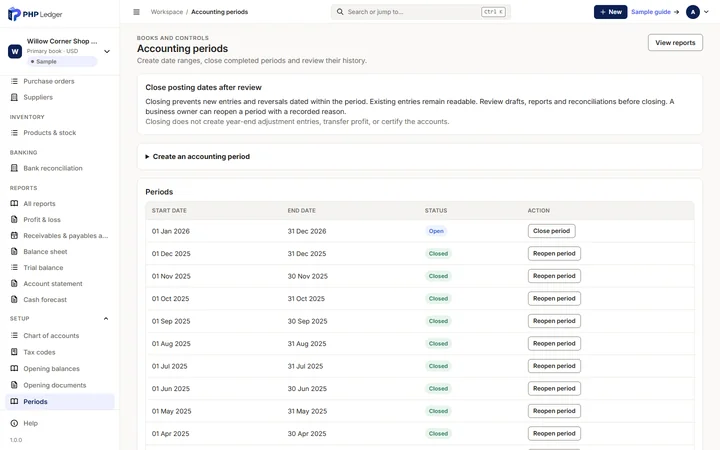Click the Cash forecast icon

14,300
